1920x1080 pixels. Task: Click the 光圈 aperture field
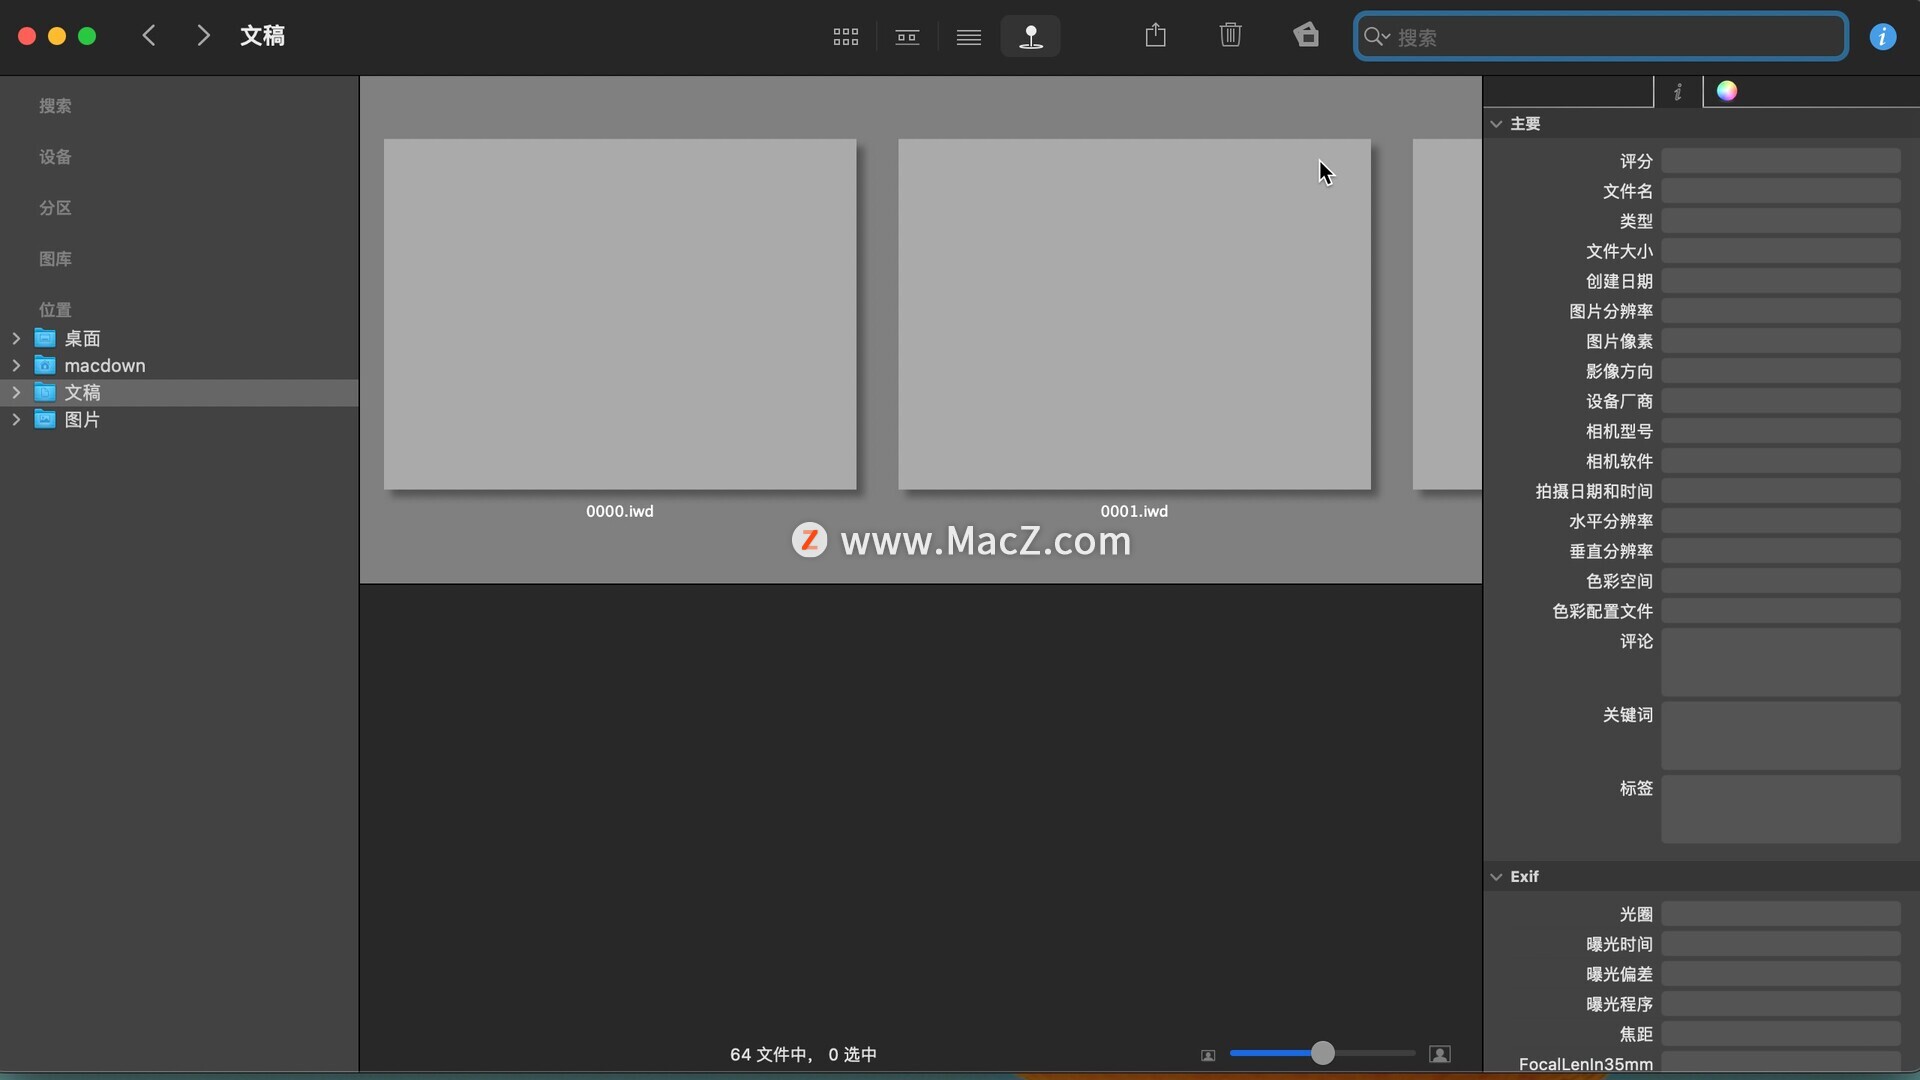click(x=1780, y=914)
